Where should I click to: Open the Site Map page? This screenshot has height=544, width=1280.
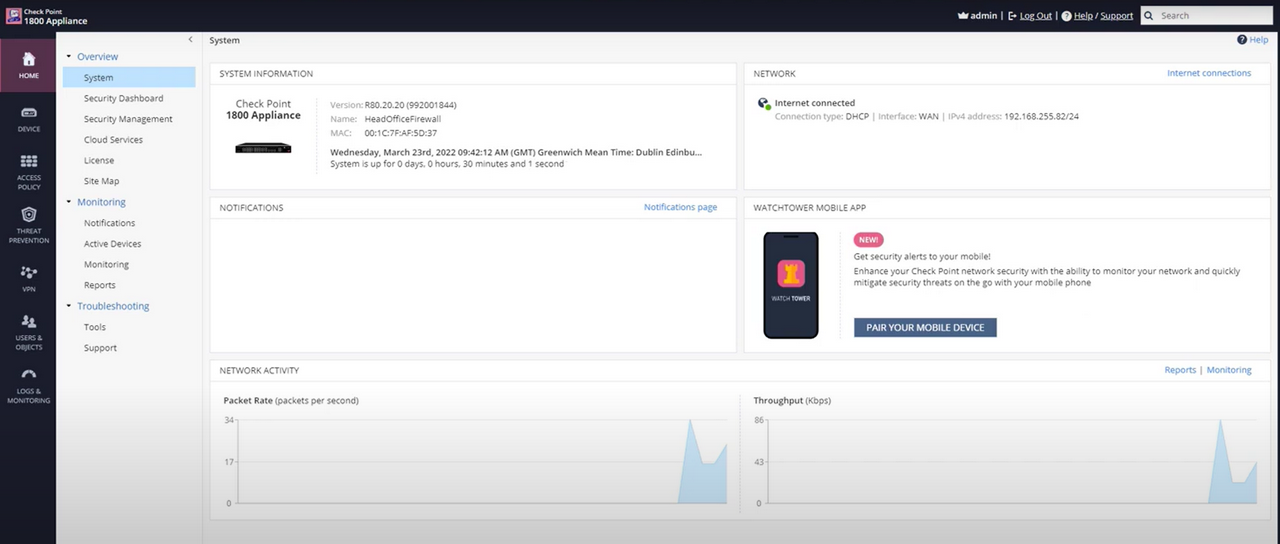(102, 181)
